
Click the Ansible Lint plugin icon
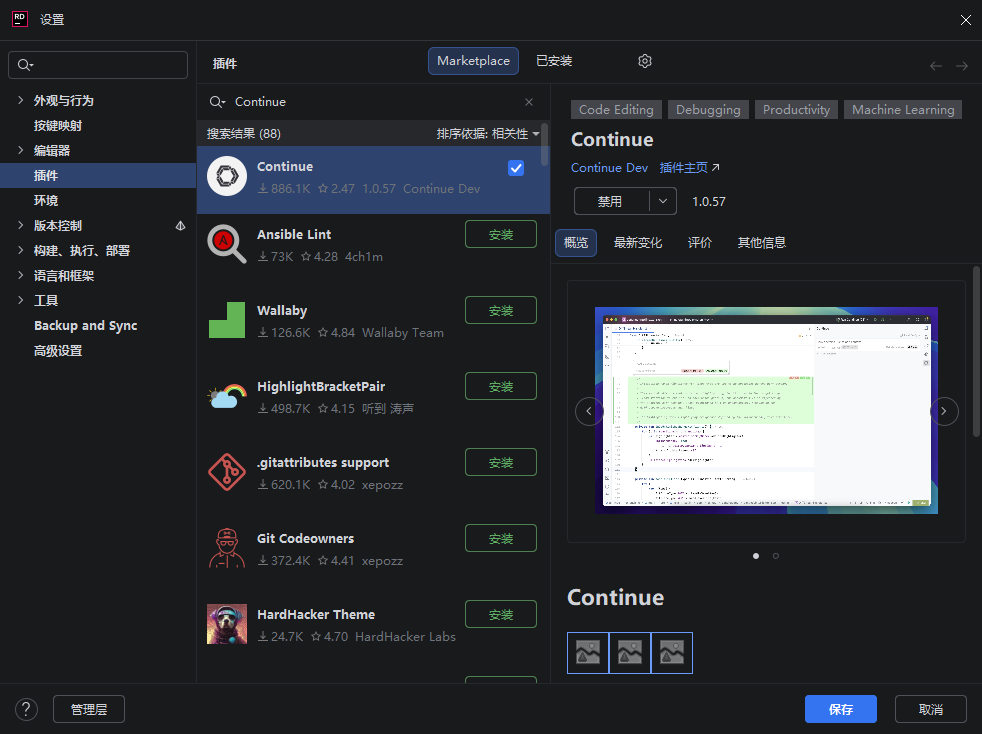tap(227, 244)
